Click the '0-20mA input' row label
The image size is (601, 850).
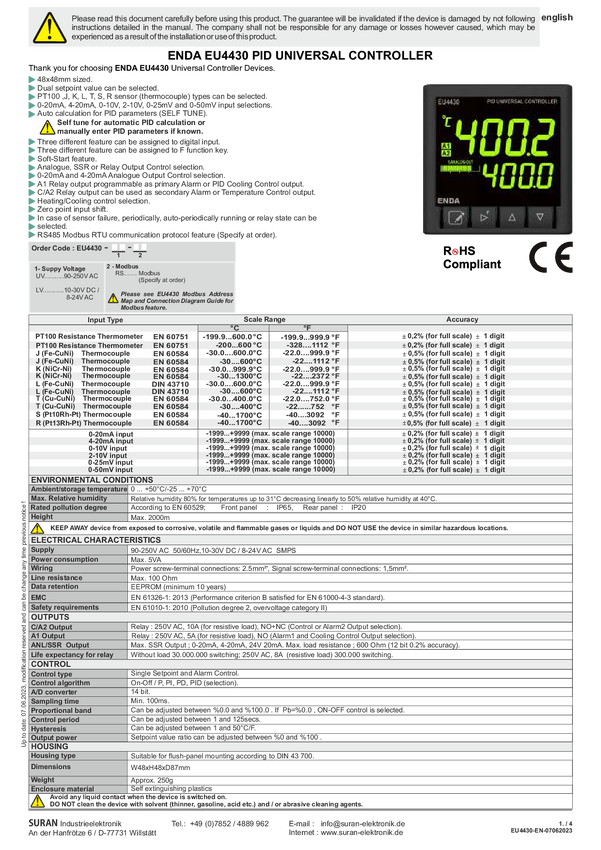[111, 434]
